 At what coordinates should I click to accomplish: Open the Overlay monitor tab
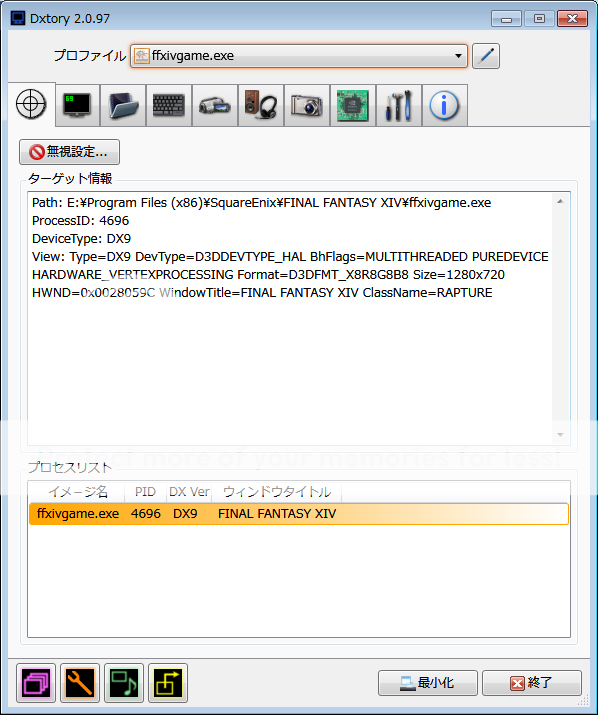[x=77, y=105]
